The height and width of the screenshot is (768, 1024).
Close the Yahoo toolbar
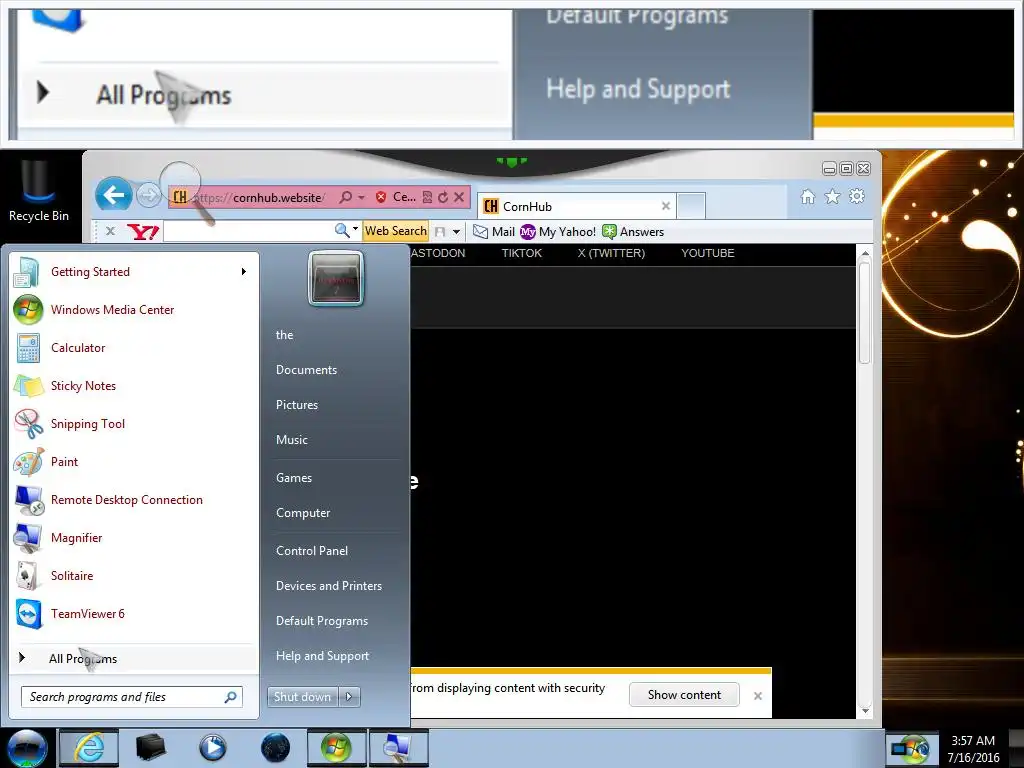point(110,231)
